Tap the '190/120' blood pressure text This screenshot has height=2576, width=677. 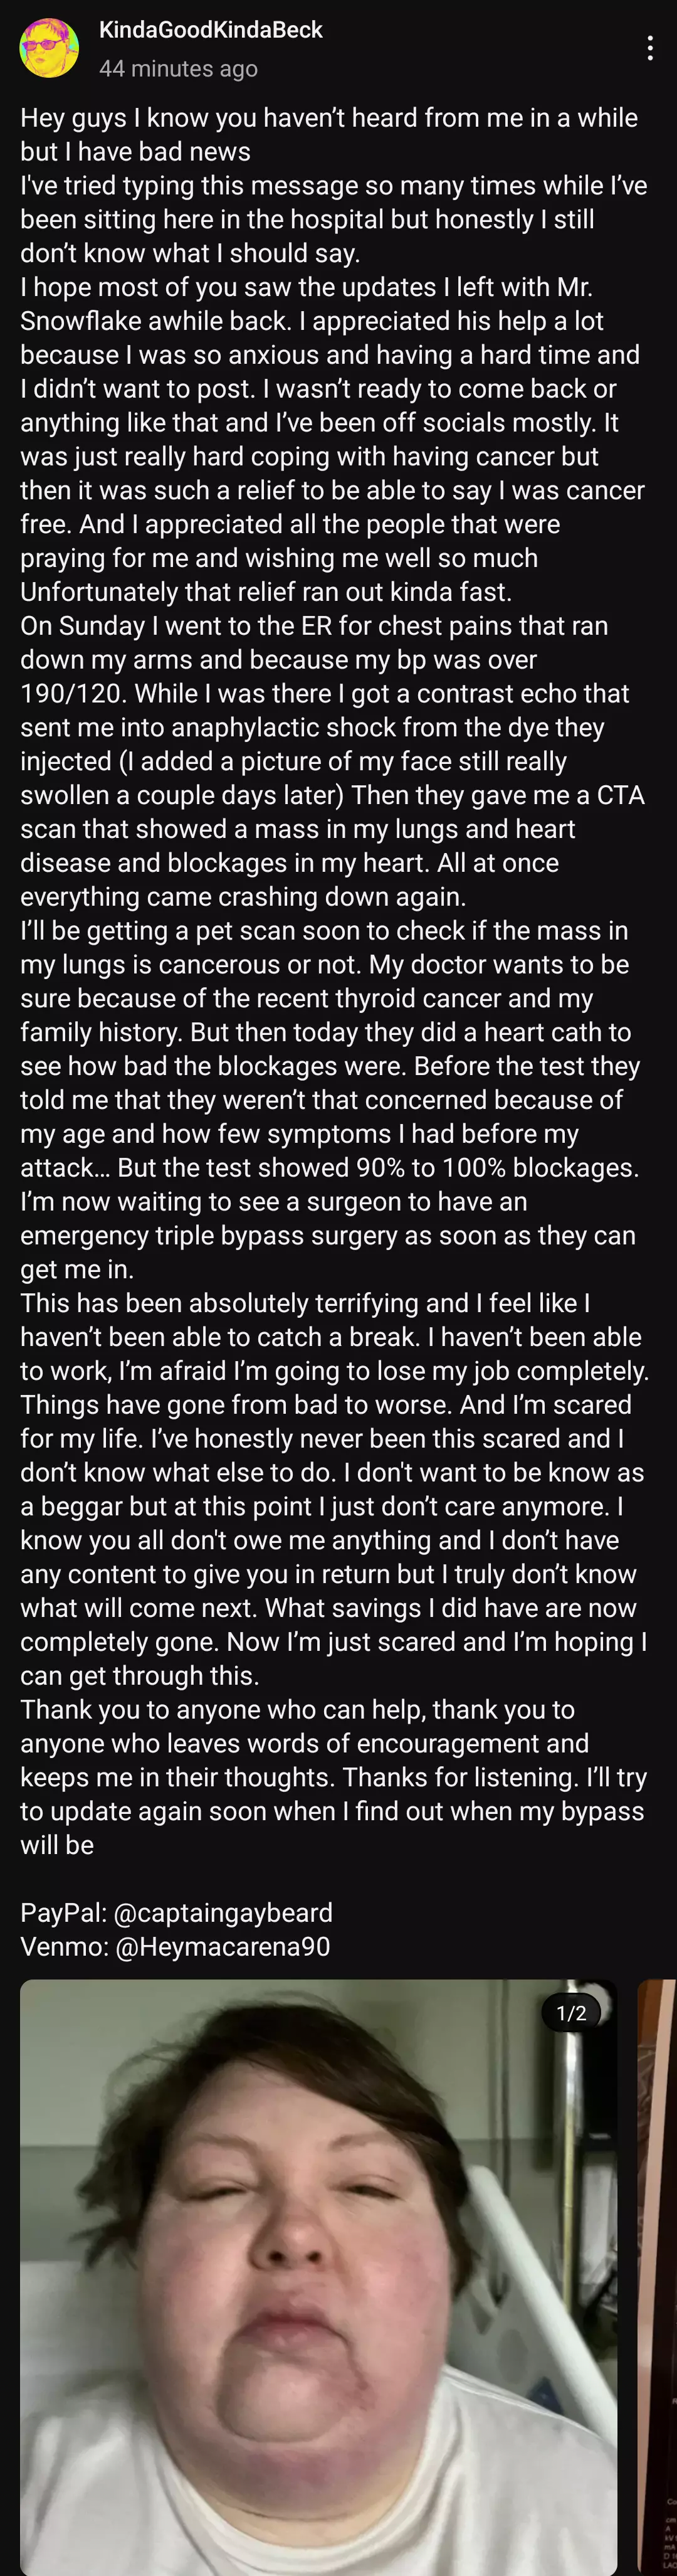pyautogui.click(x=73, y=693)
